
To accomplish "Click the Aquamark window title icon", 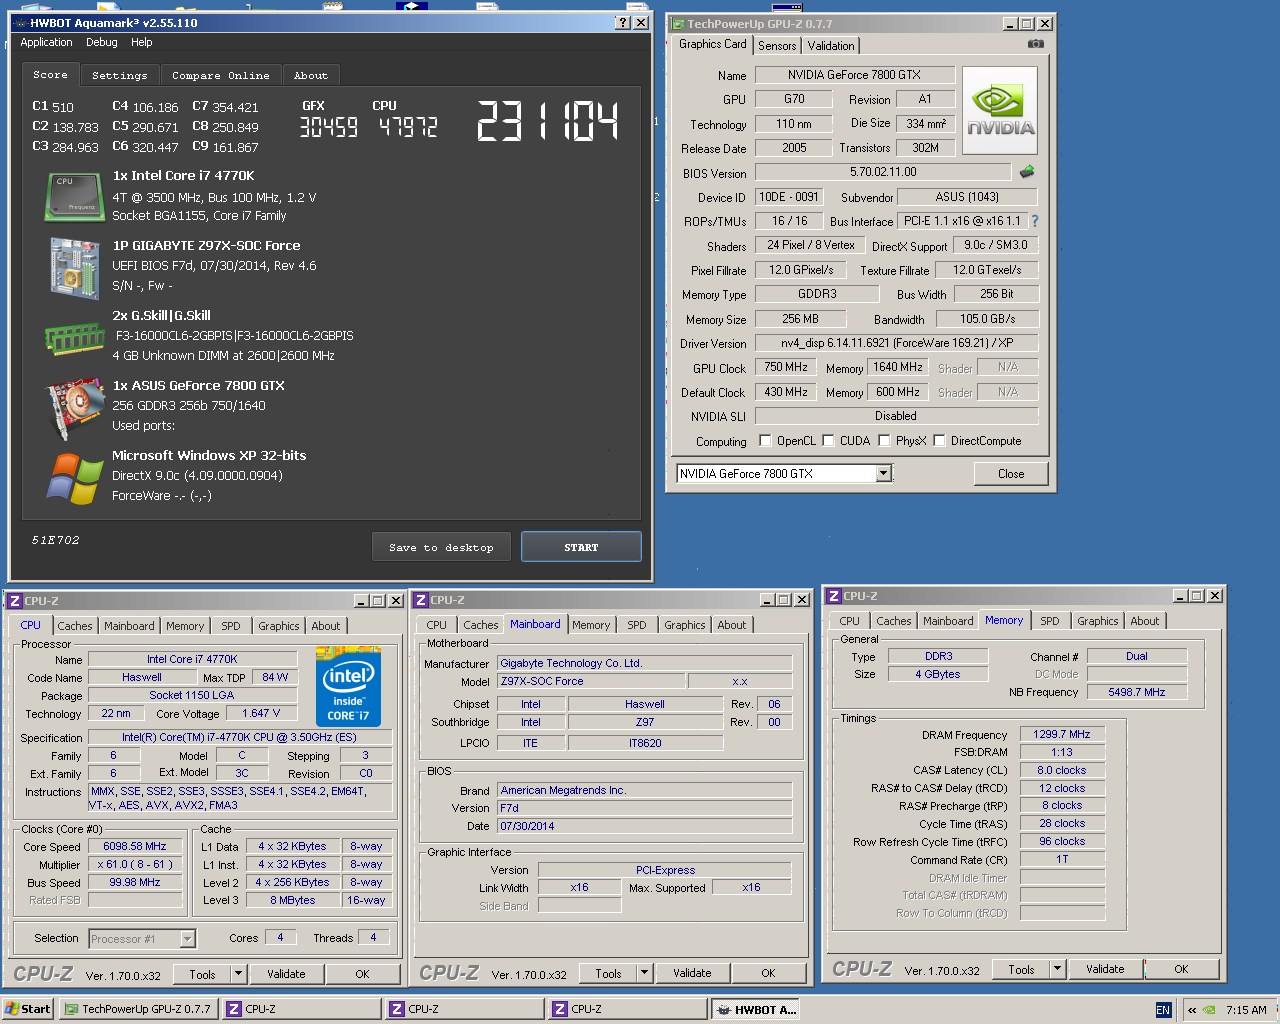I will pyautogui.click(x=20, y=23).
